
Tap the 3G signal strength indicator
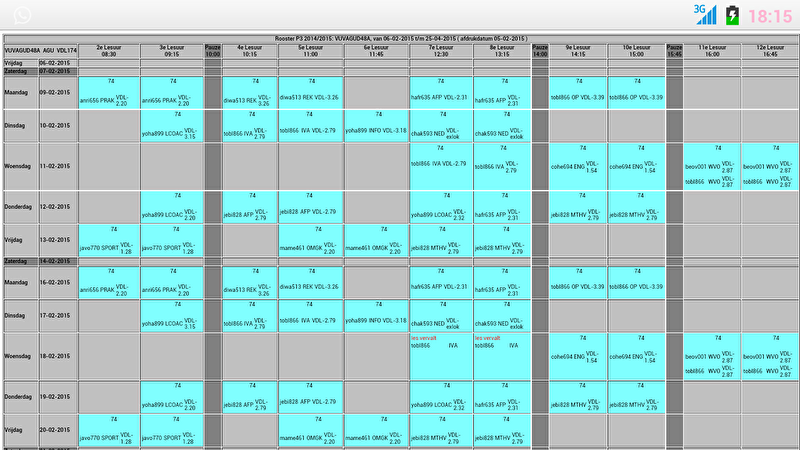704,13
